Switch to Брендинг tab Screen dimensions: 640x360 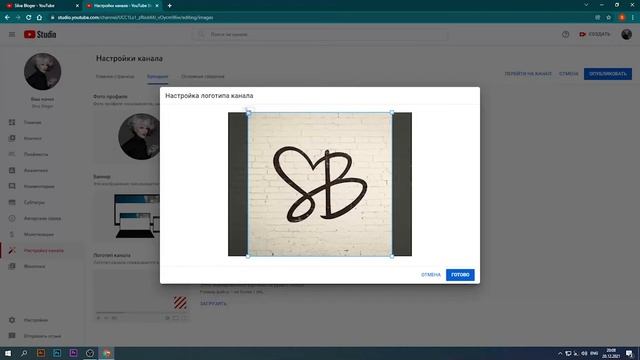158,76
